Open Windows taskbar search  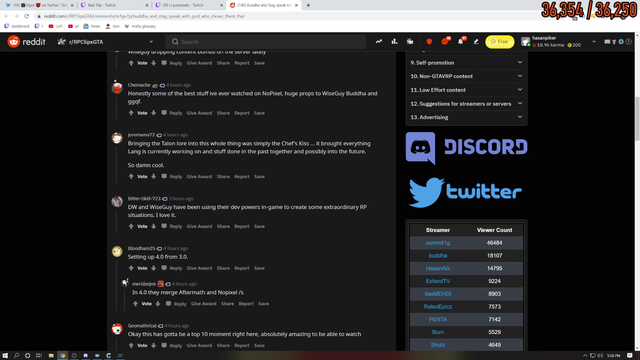(16, 356)
